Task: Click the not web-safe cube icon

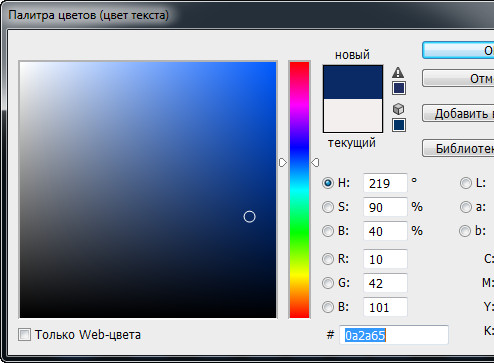Action: click(x=398, y=109)
